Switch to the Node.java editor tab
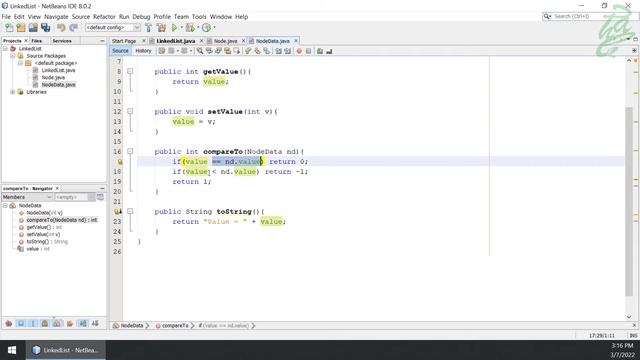This screenshot has height=360, width=640. [225, 41]
